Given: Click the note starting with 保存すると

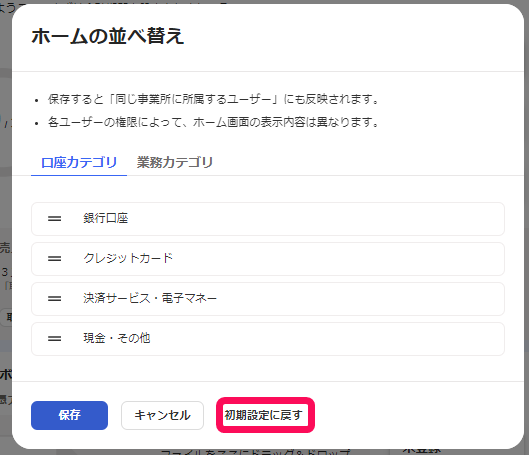Looking at the screenshot, I should (x=214, y=99).
